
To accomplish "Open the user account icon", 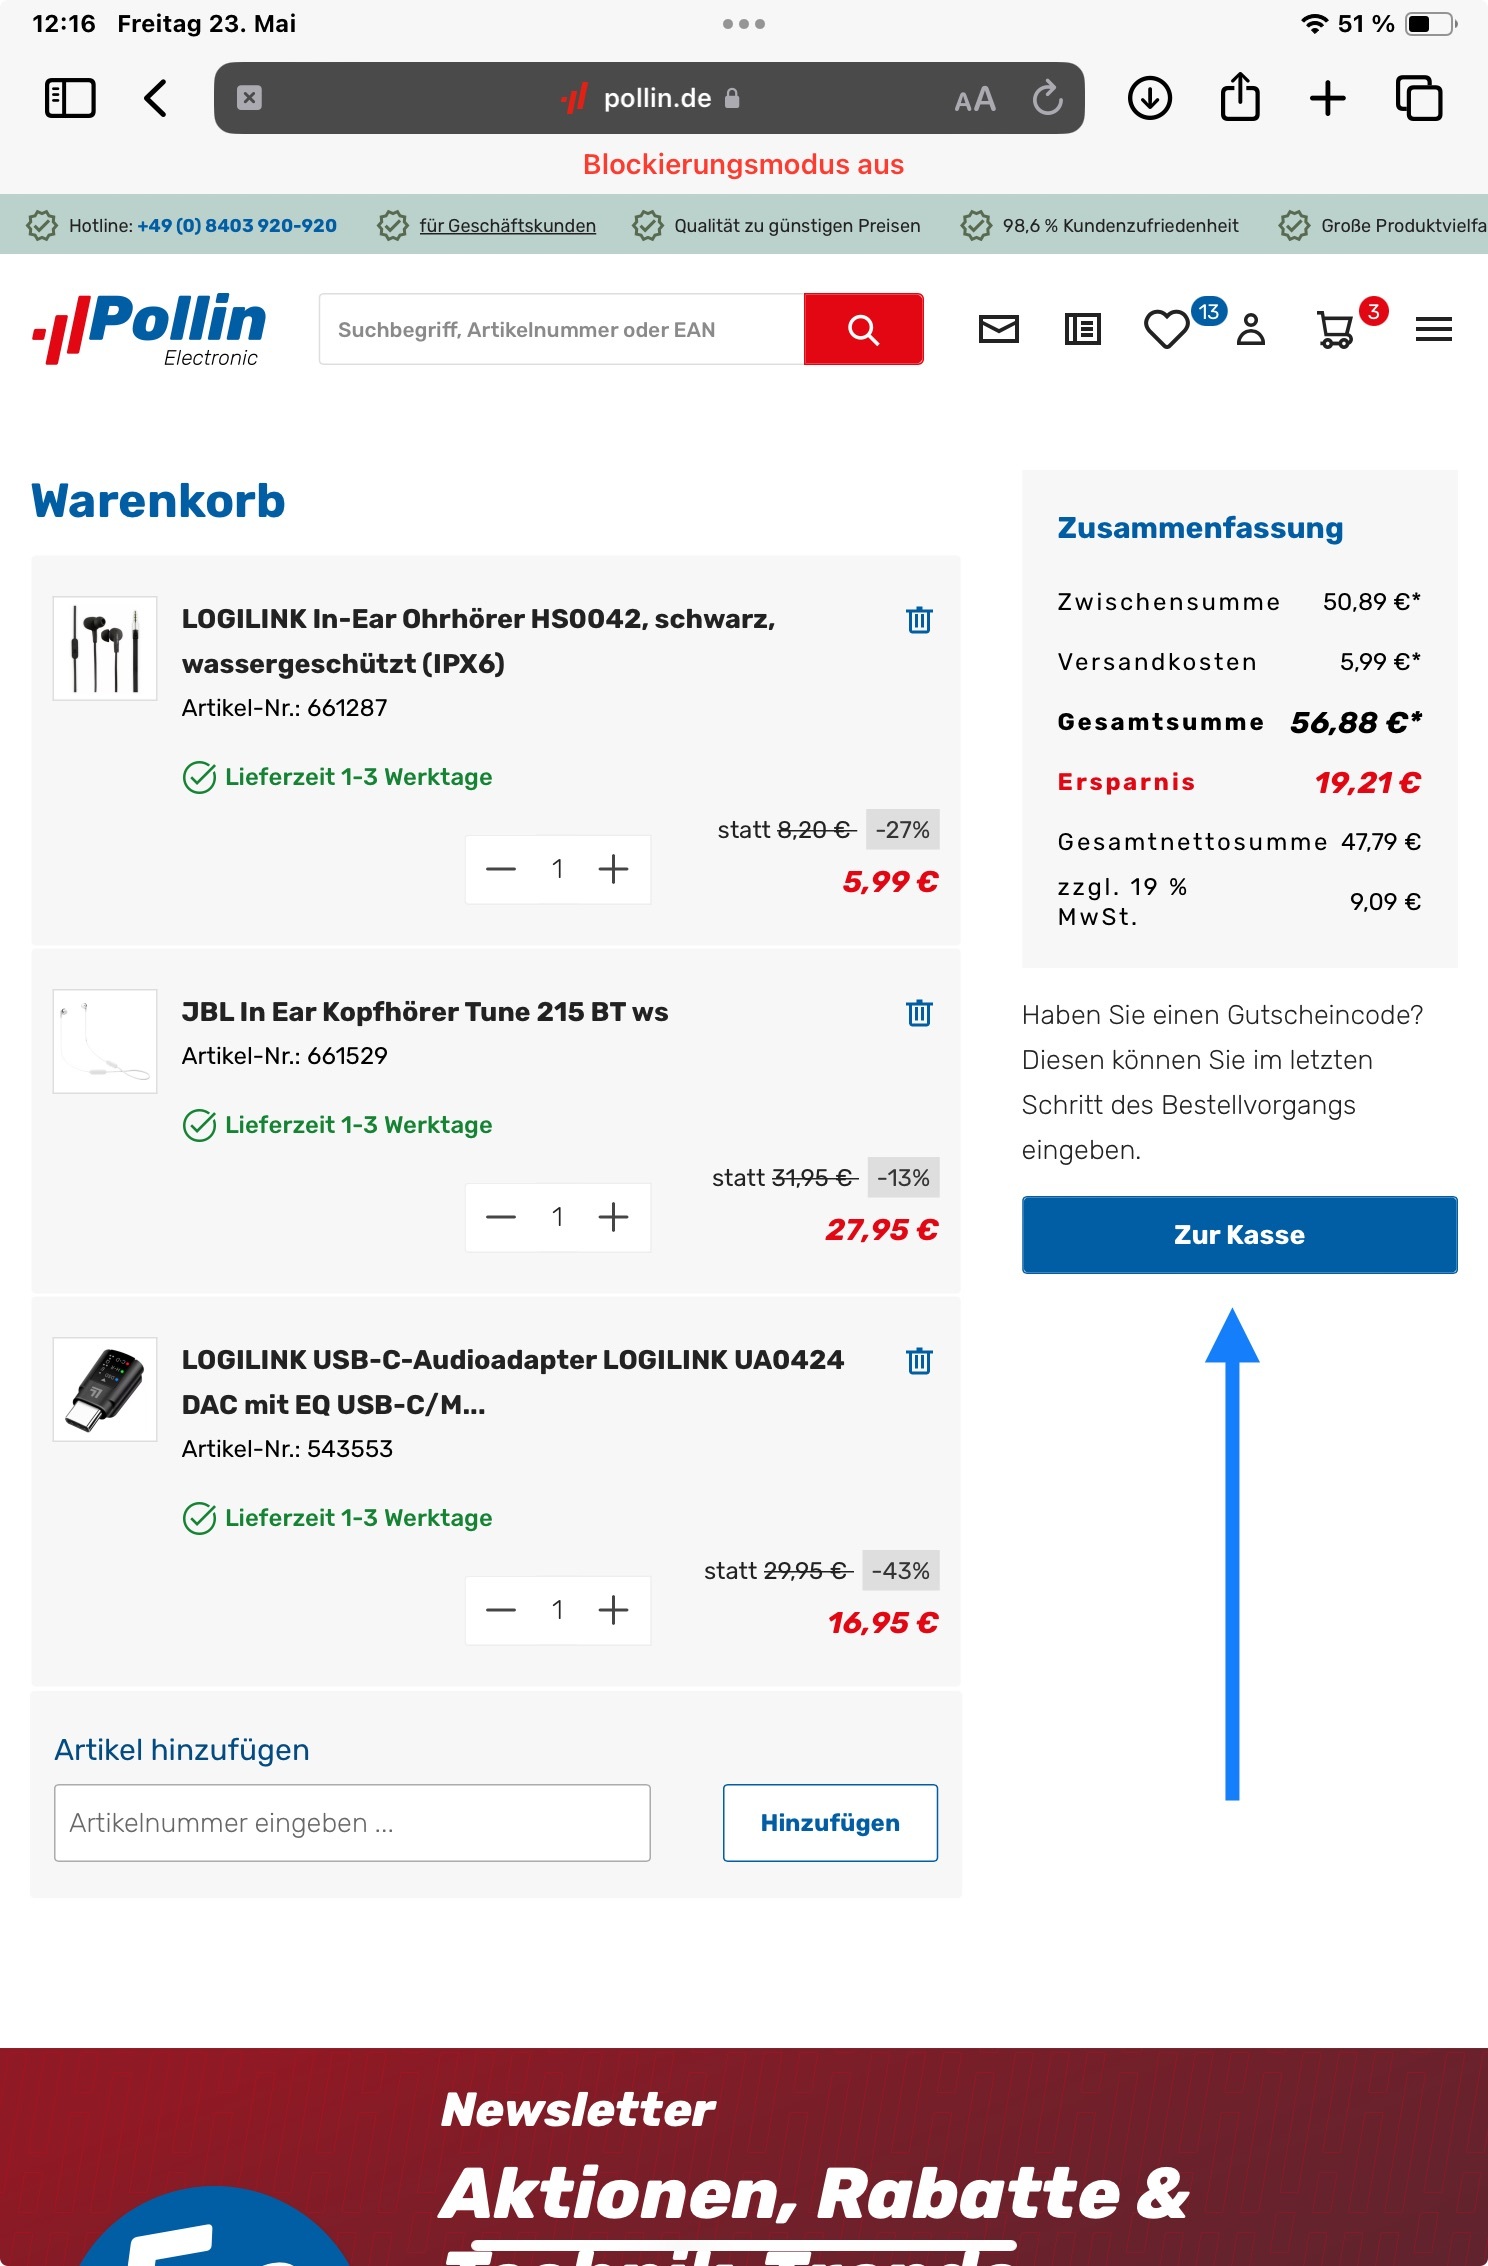I will tap(1251, 329).
